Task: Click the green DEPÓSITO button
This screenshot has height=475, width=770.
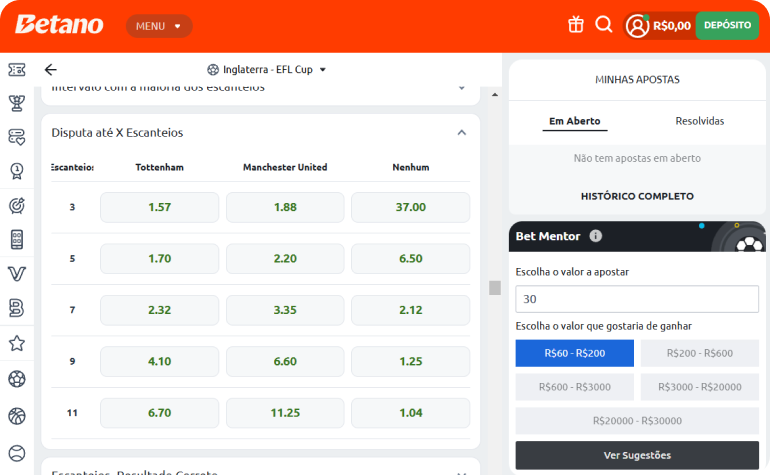Action: 727,25
